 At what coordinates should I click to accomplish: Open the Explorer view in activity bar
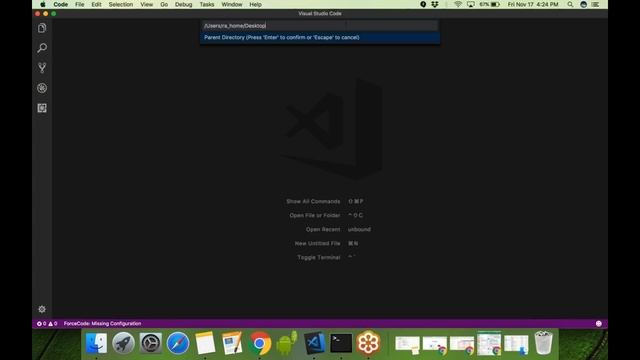tap(42, 28)
